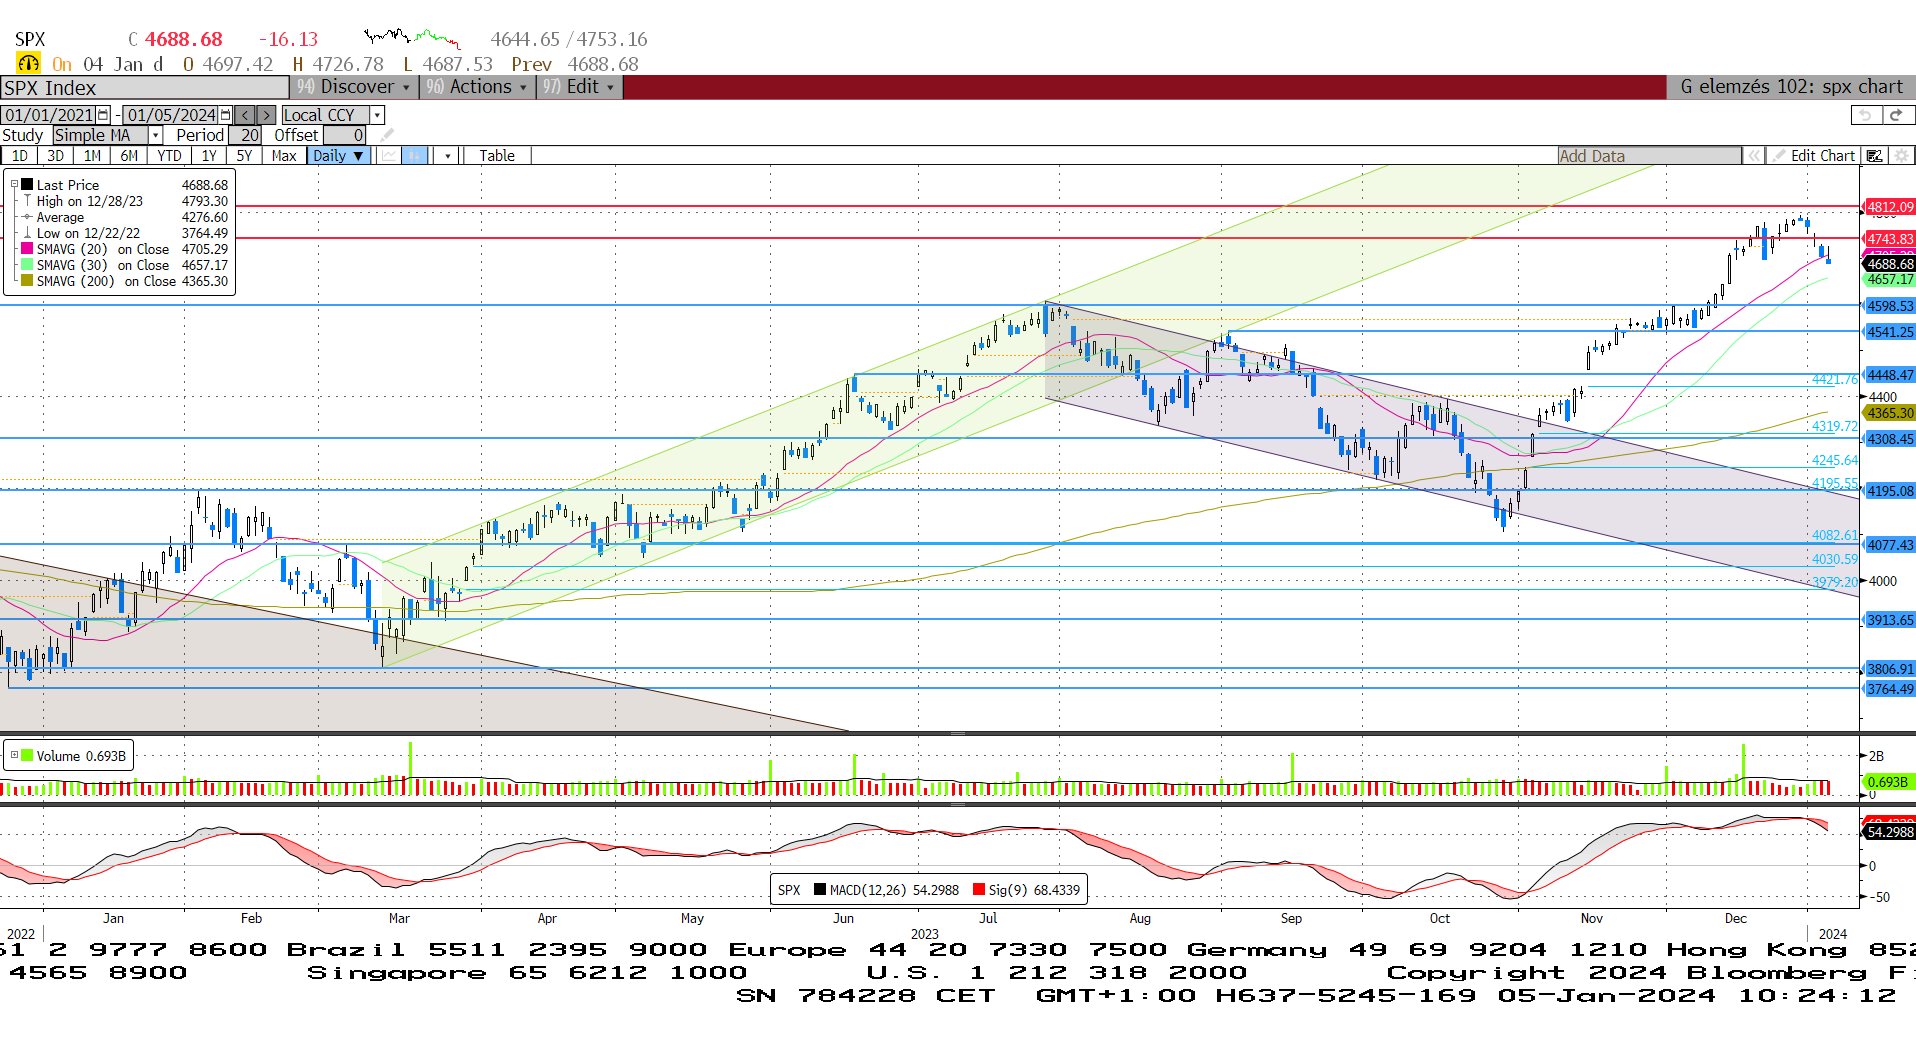
Task: Click the SPX Index security field
Action: pyautogui.click(x=144, y=88)
